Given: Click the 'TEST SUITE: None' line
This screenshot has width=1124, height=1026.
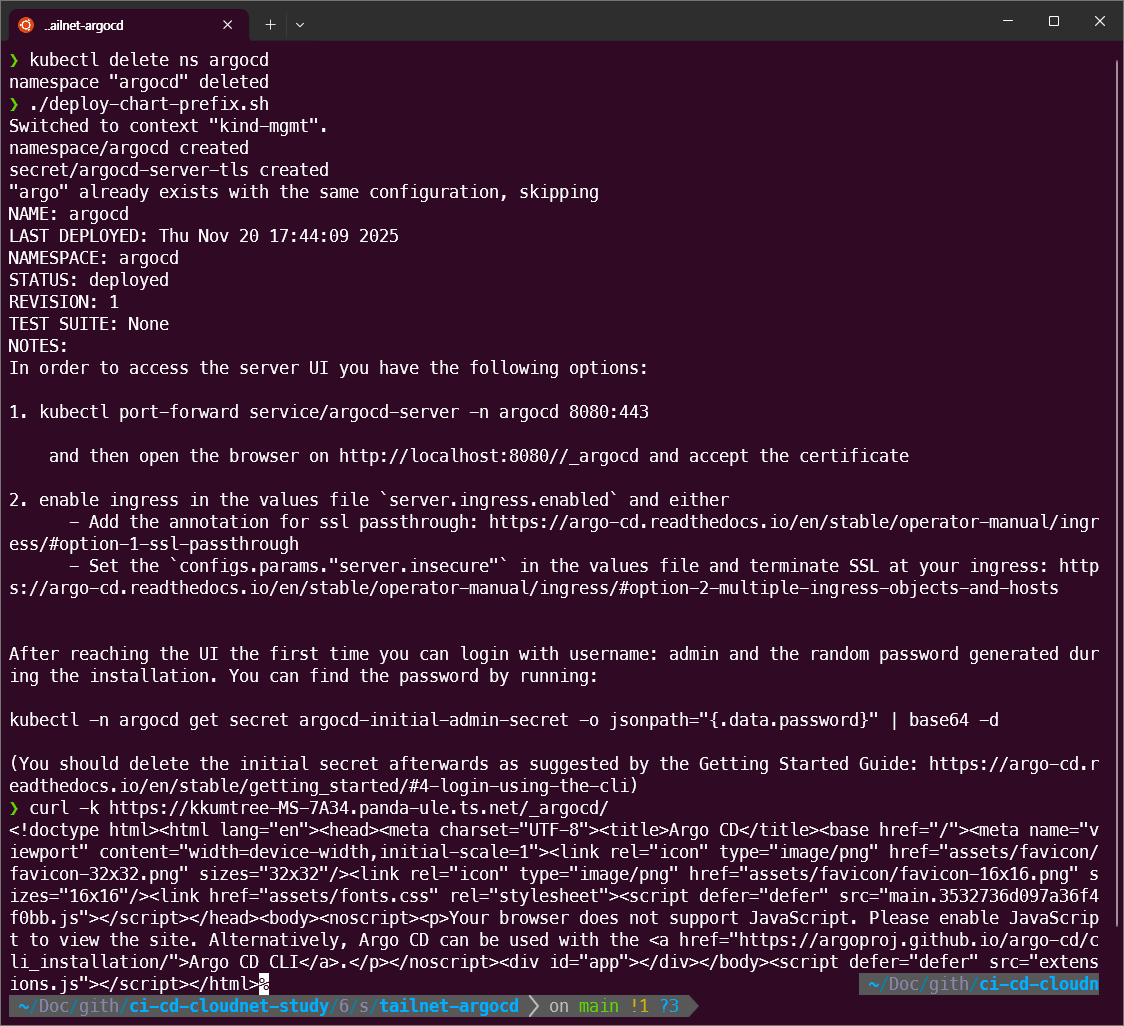Looking at the screenshot, I should 89,324.
